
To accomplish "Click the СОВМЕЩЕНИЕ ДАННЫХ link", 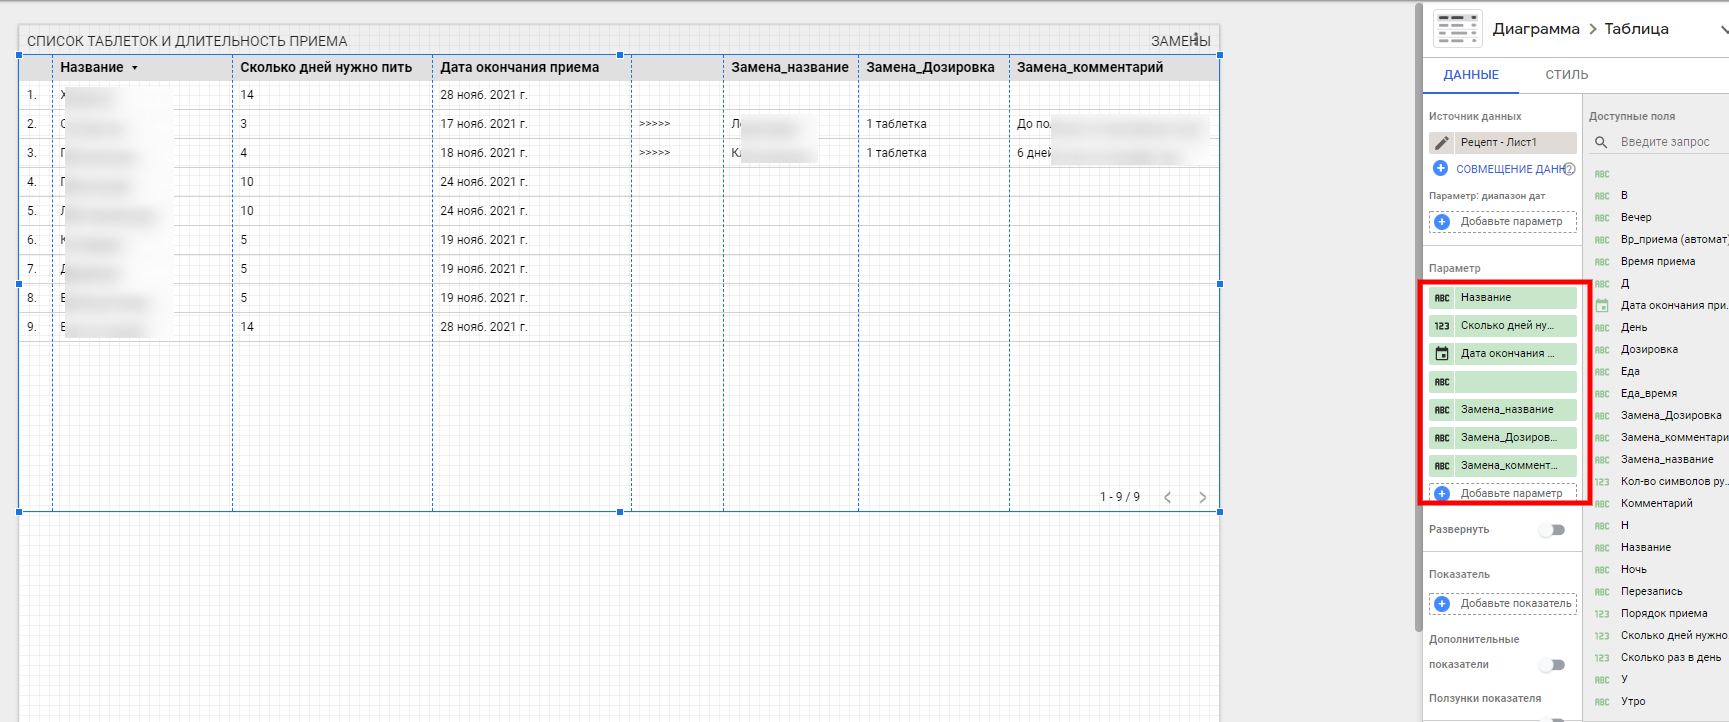I will tap(1511, 169).
